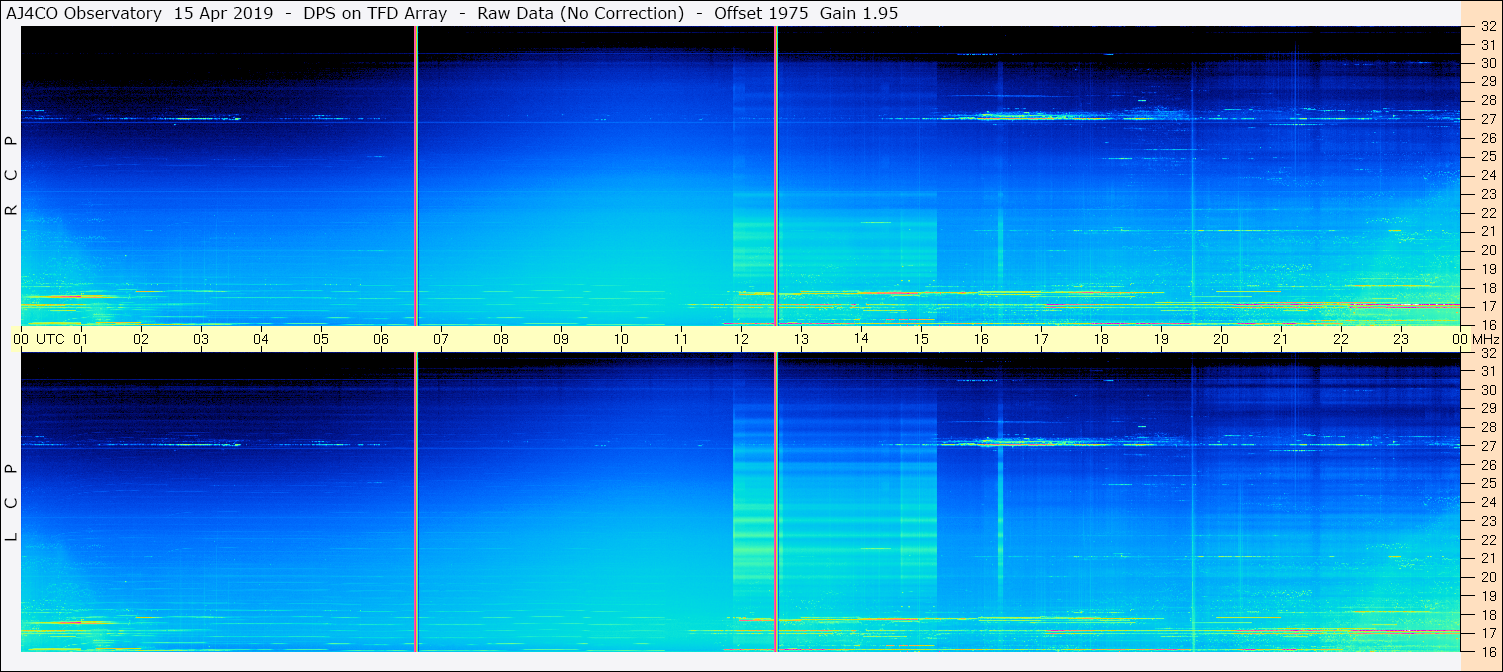The image size is (1503, 672).
Task: Click the 03 hour tick label
Action: click(x=201, y=339)
